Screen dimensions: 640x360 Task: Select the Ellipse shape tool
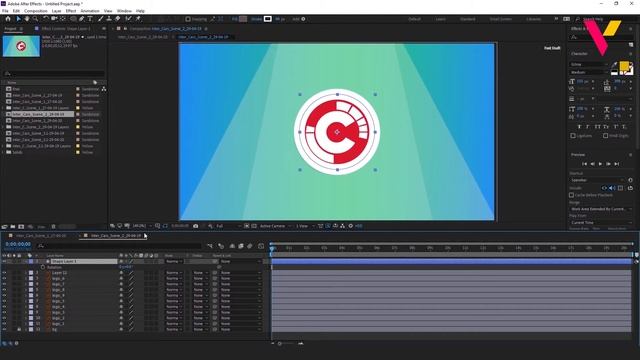73,19
